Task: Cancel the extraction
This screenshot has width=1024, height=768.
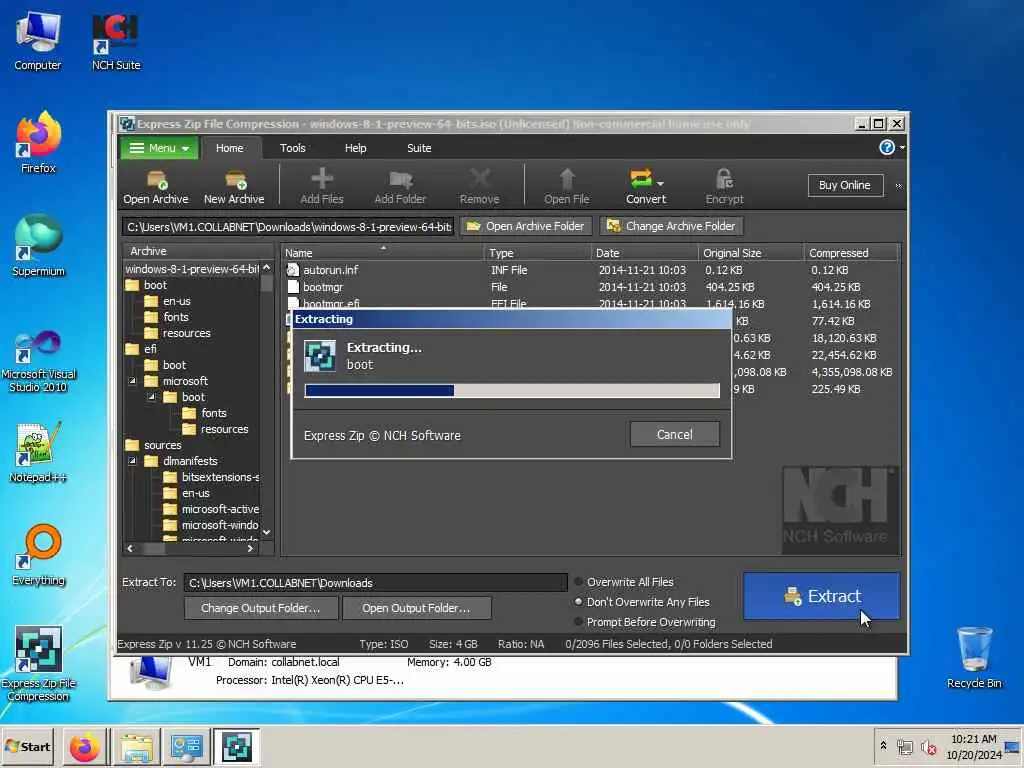Action: pos(675,434)
